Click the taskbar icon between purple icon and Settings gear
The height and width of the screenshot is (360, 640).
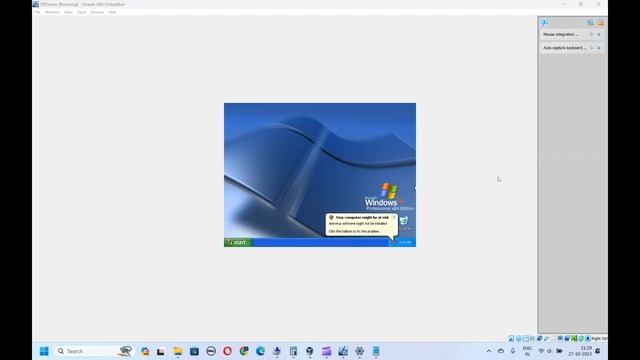(343, 351)
